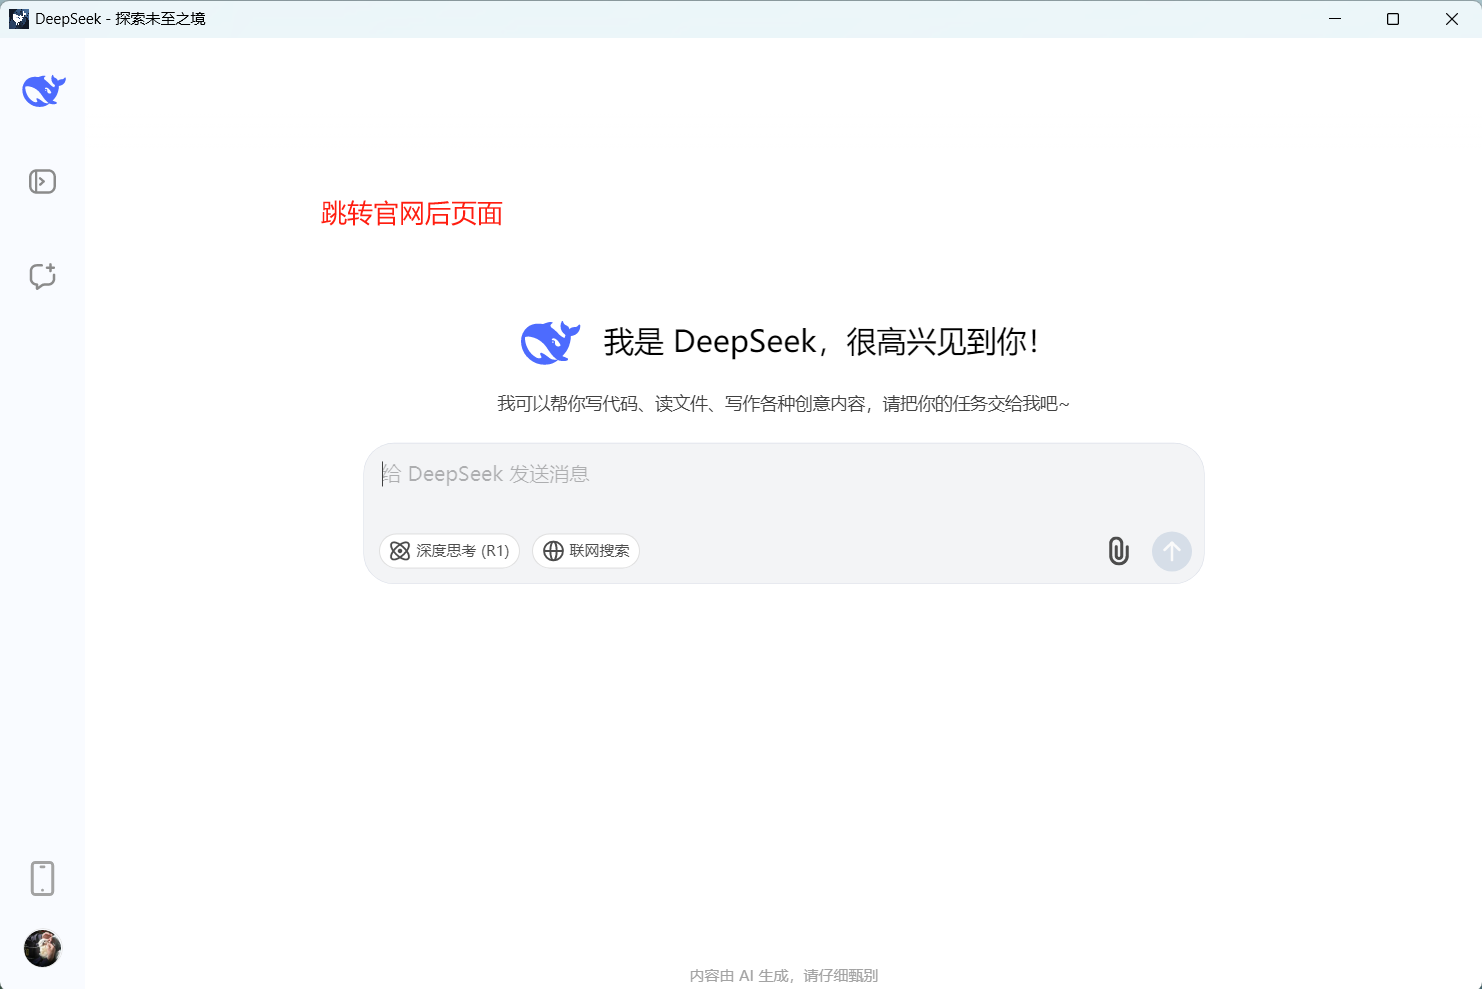Close the DeepSeek window
Viewport: 1482px width, 989px height.
1452,19
